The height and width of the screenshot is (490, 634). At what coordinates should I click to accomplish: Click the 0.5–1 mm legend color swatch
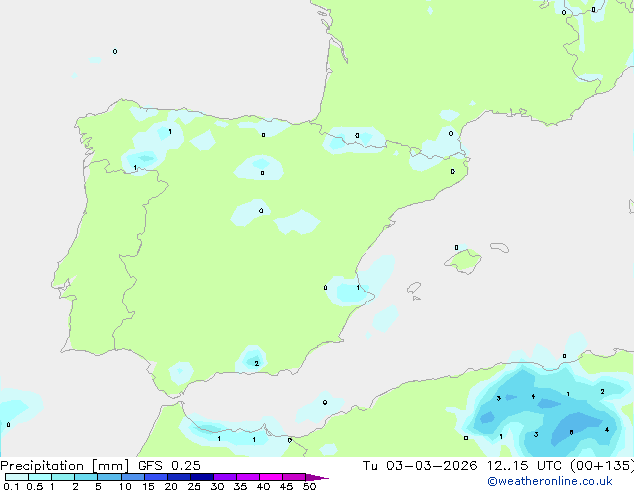40,477
